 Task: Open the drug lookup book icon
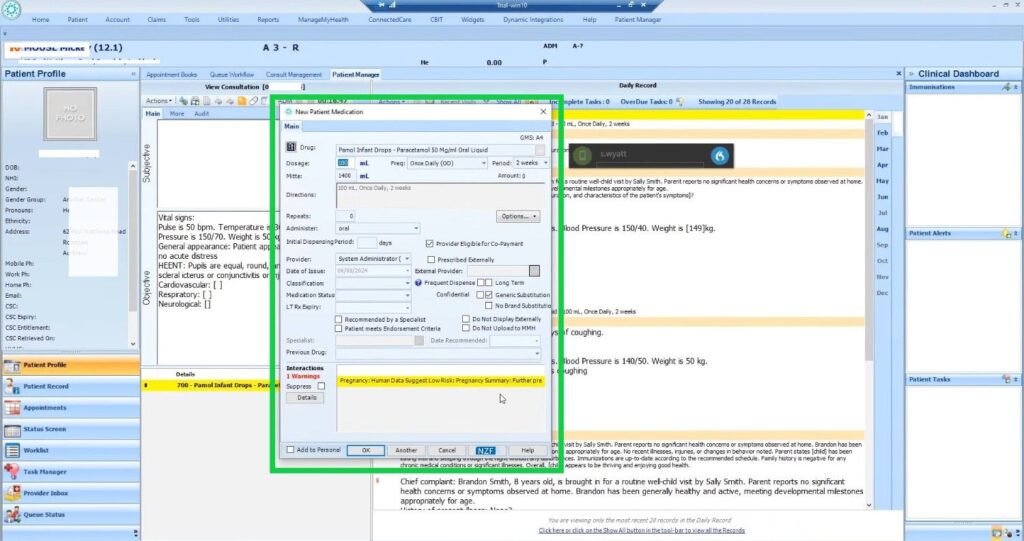[x=291, y=148]
